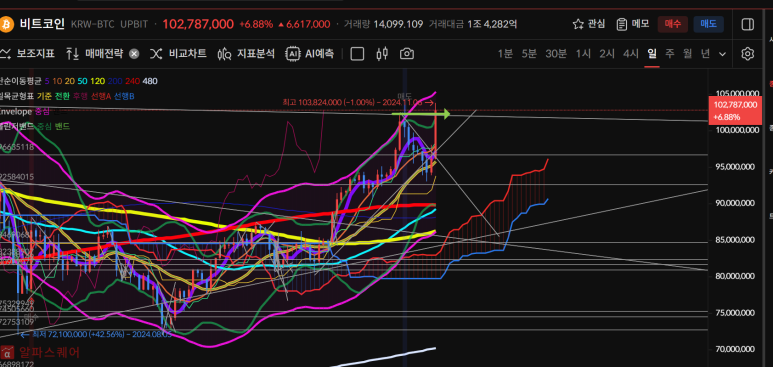The width and height of the screenshot is (773, 367).
Task: Switch to the 년 yearly timeframe
Action: (705, 54)
